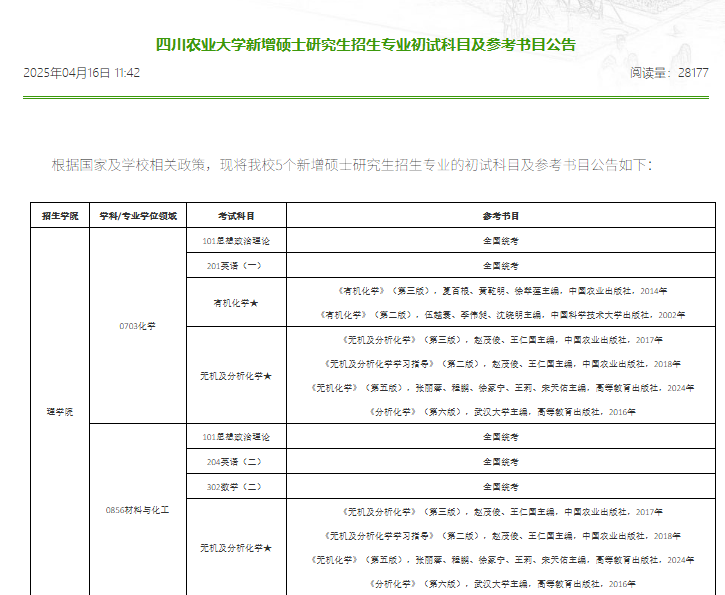Click 全国统考 beside 101思想政治理论 under 0856材料与化工
The image size is (725, 595).
coord(501,437)
